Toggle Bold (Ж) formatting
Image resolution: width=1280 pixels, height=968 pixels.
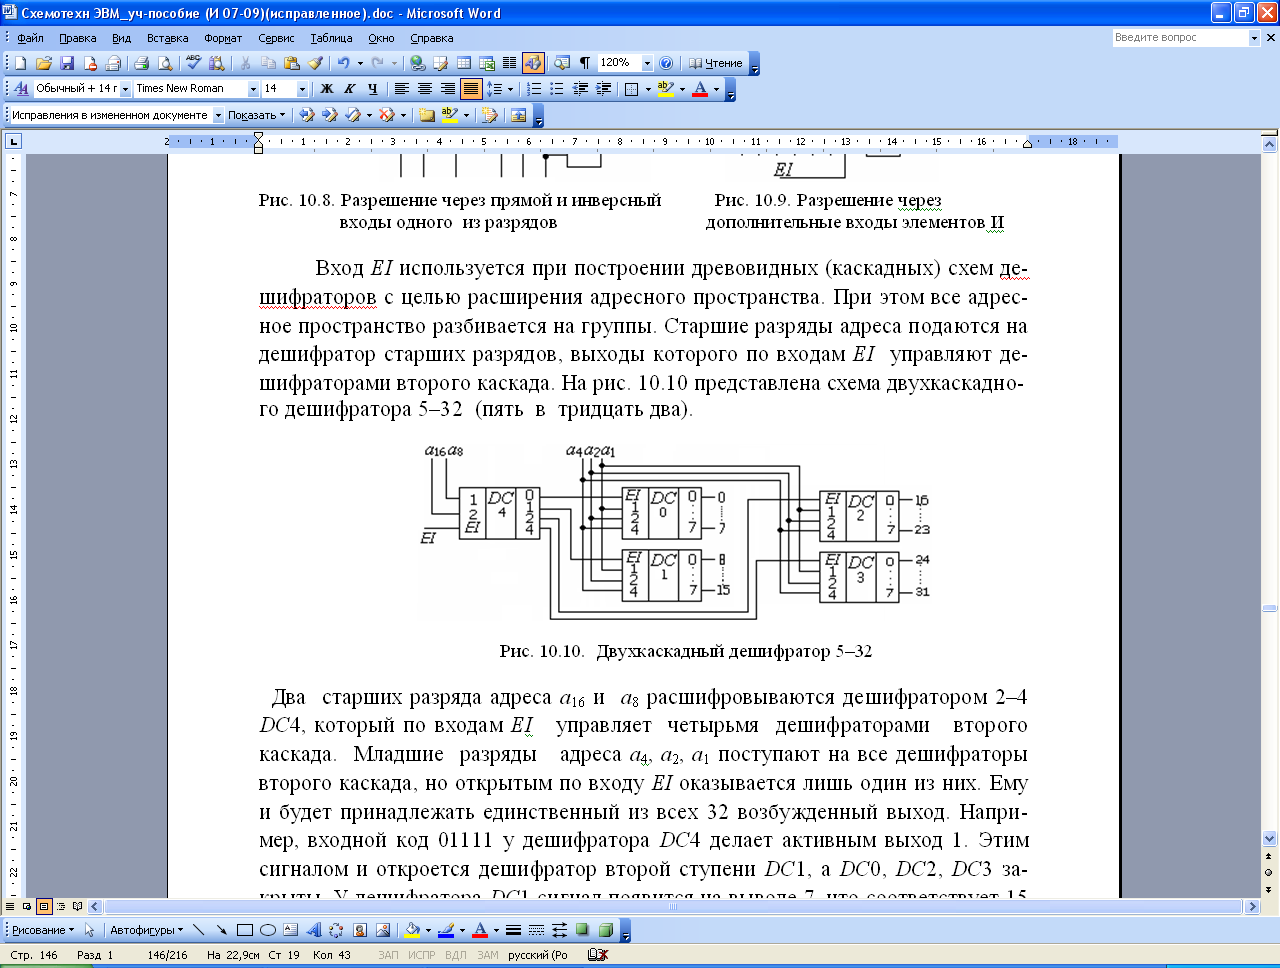326,89
